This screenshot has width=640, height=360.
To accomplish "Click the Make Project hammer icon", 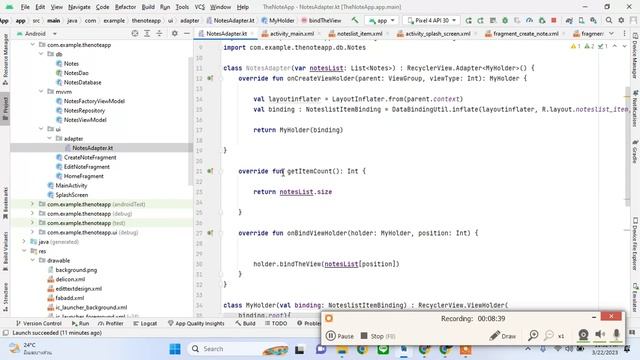I will (355, 20).
